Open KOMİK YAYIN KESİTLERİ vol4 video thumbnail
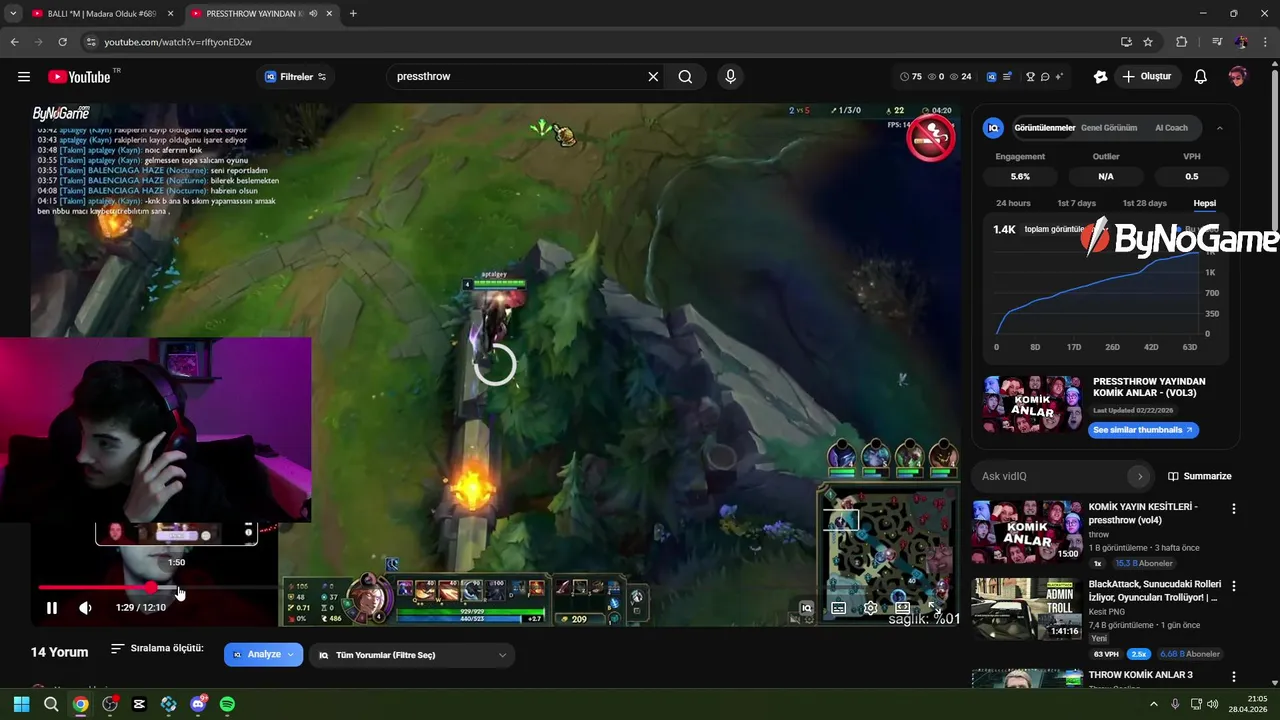1280x720 pixels. 1027,532
